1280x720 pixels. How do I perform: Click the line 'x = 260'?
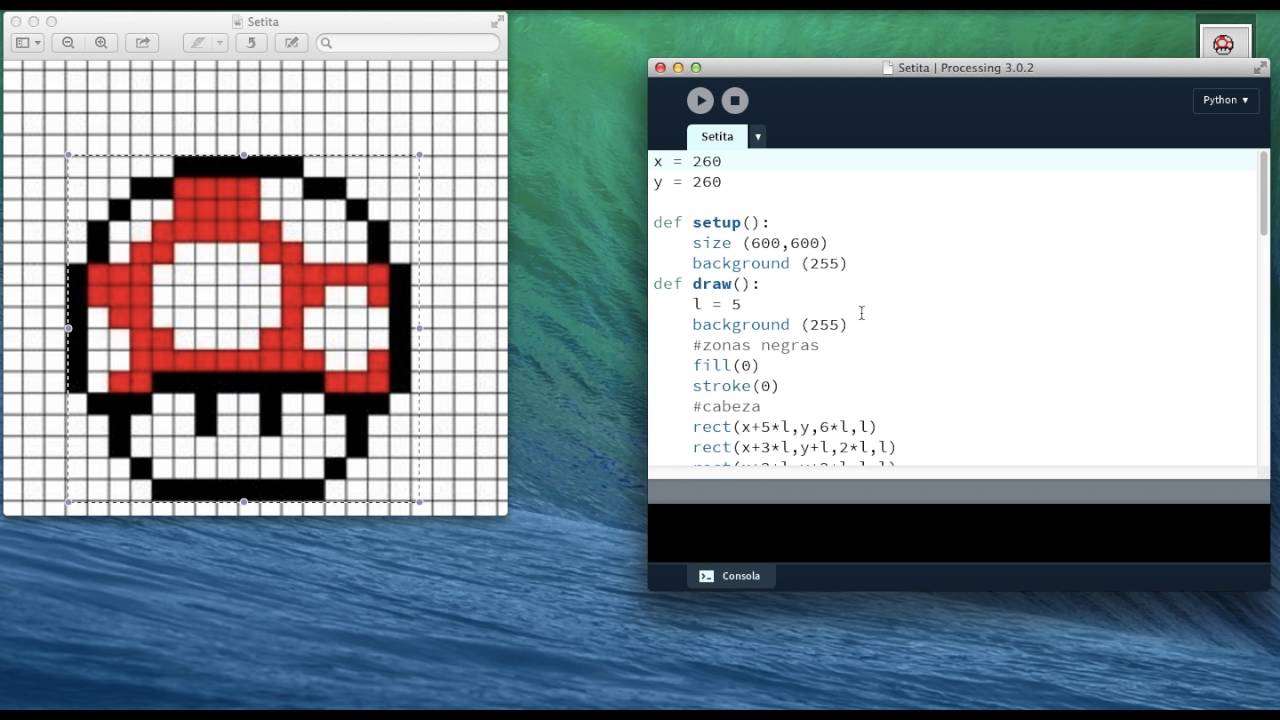tap(687, 161)
